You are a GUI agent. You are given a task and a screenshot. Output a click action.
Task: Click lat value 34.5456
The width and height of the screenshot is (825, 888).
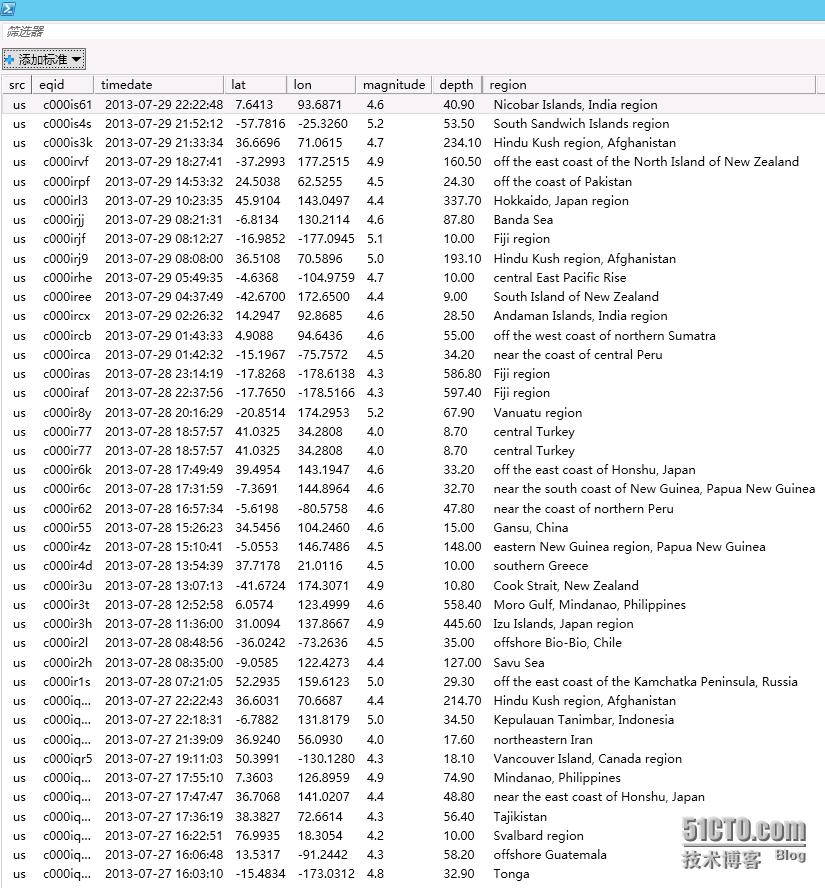click(258, 528)
